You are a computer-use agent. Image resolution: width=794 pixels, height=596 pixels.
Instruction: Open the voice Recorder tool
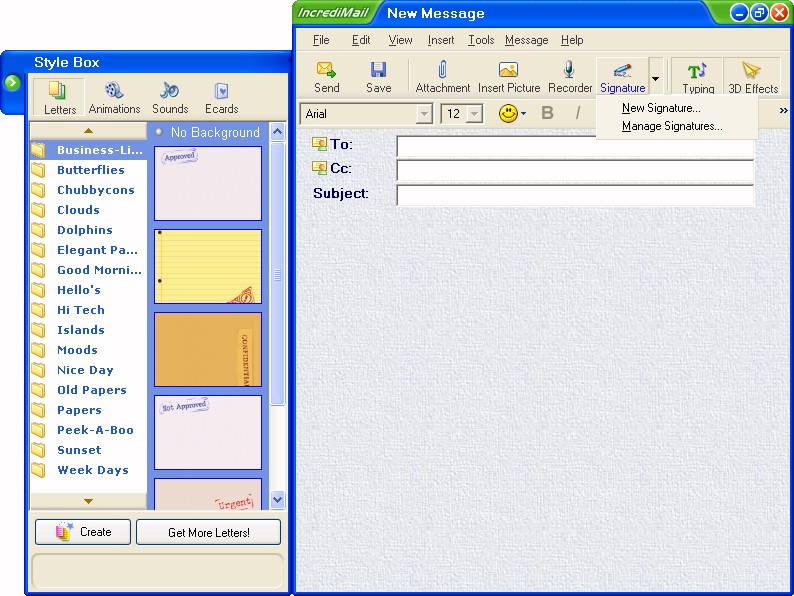point(569,76)
